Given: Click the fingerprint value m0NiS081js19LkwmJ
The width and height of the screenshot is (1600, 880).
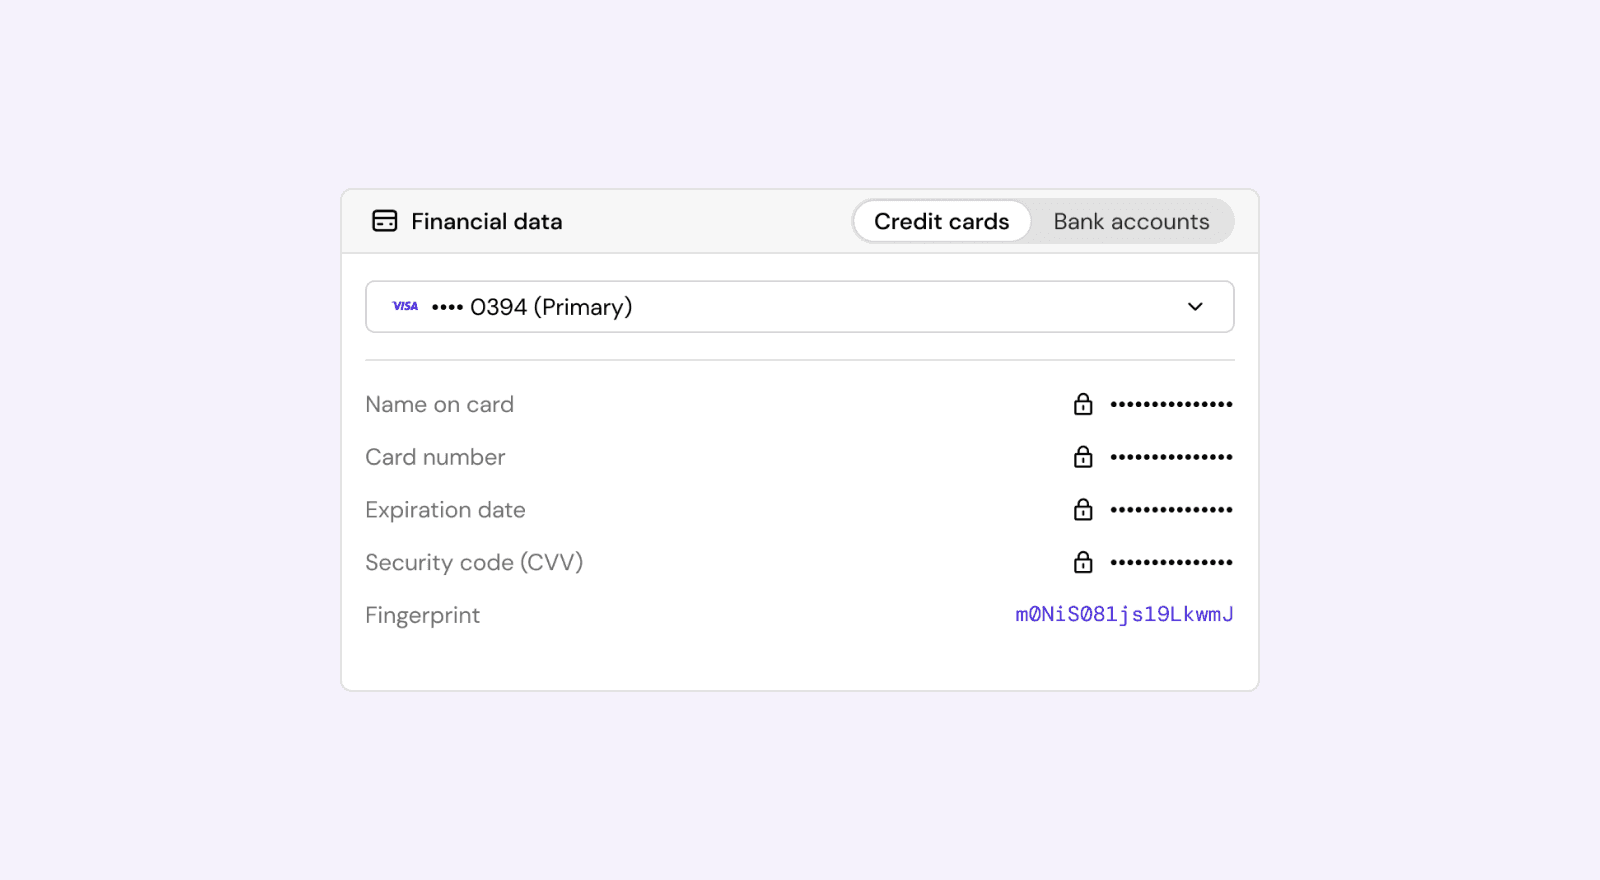Looking at the screenshot, I should (1124, 614).
